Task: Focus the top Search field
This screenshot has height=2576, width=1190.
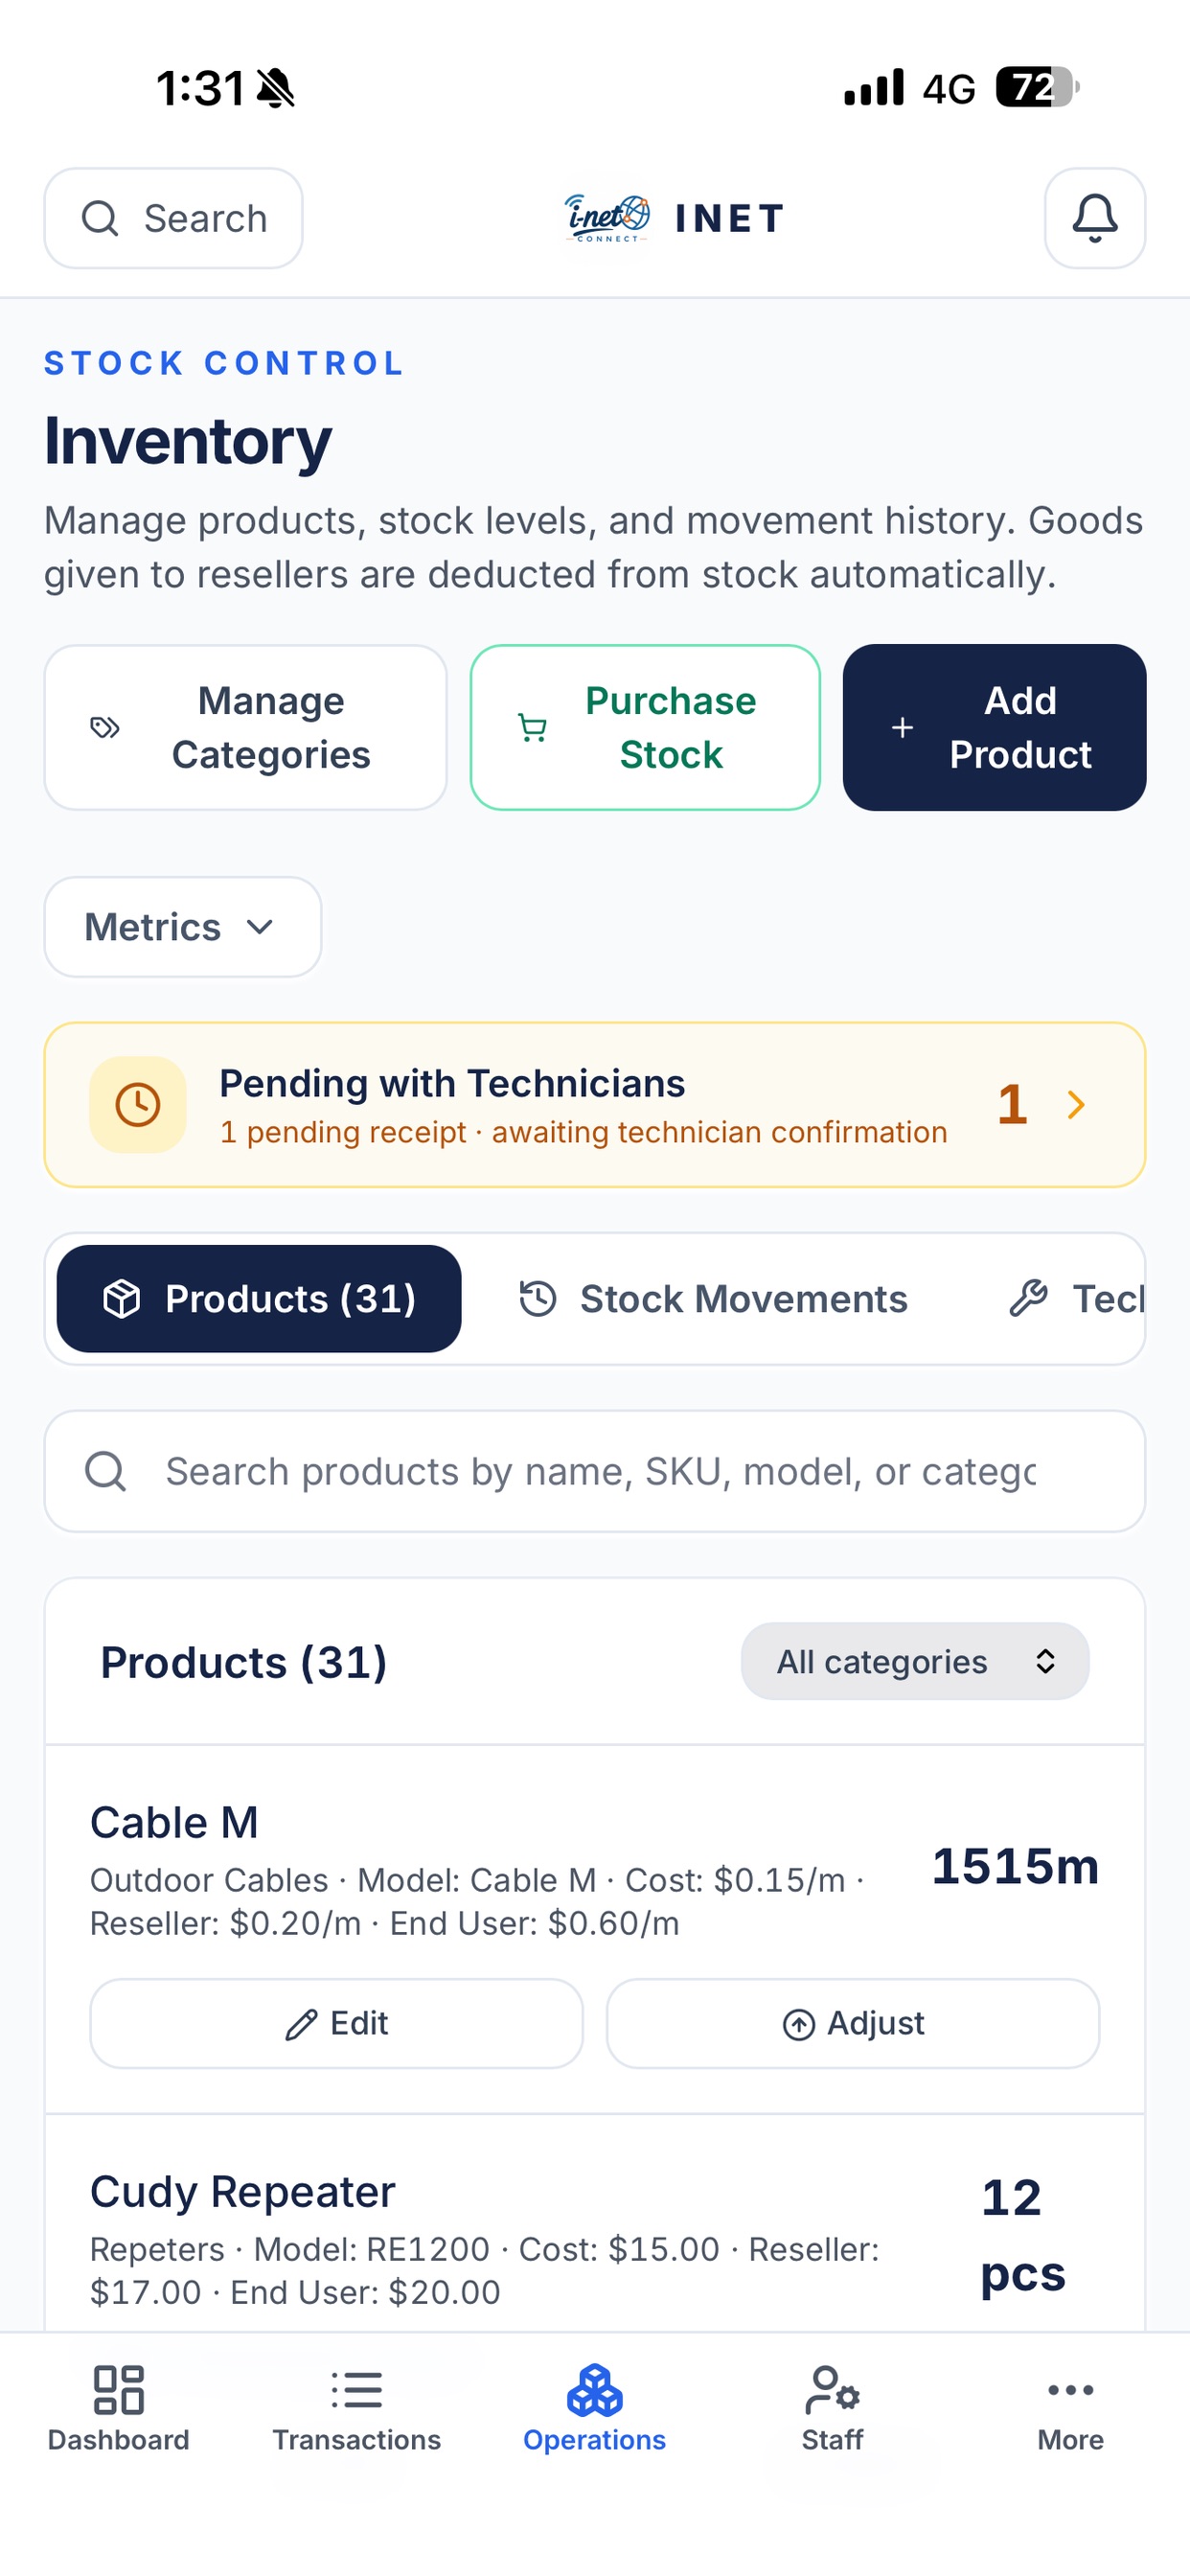Action: [x=173, y=218]
